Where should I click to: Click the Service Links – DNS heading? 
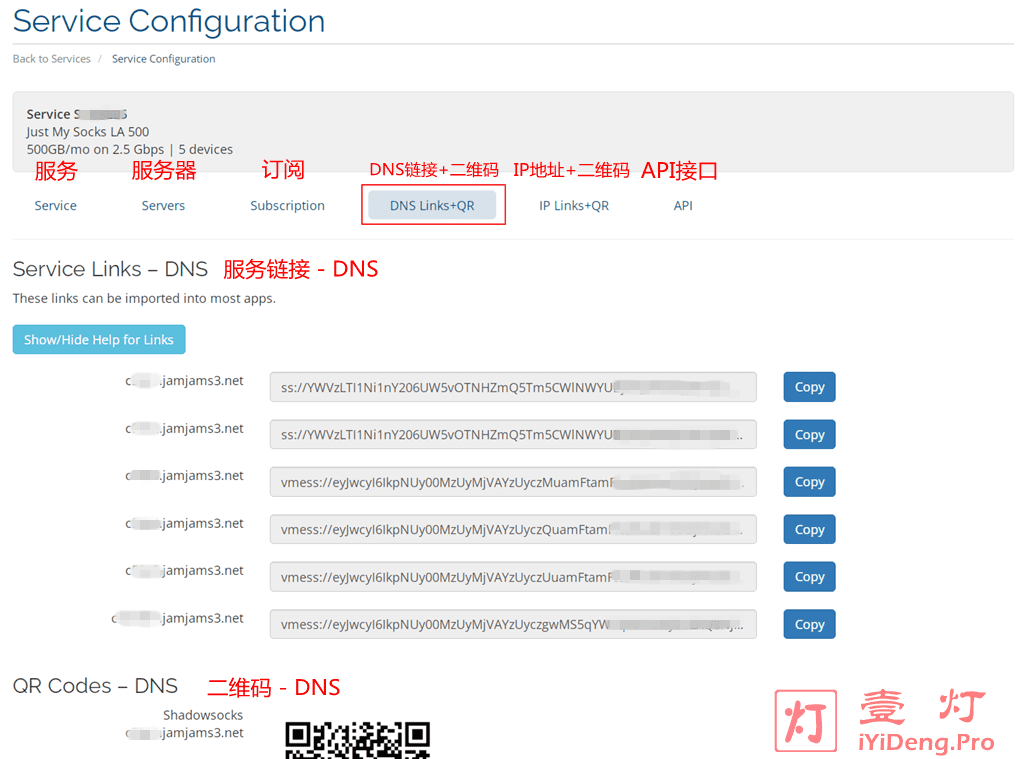(110, 269)
